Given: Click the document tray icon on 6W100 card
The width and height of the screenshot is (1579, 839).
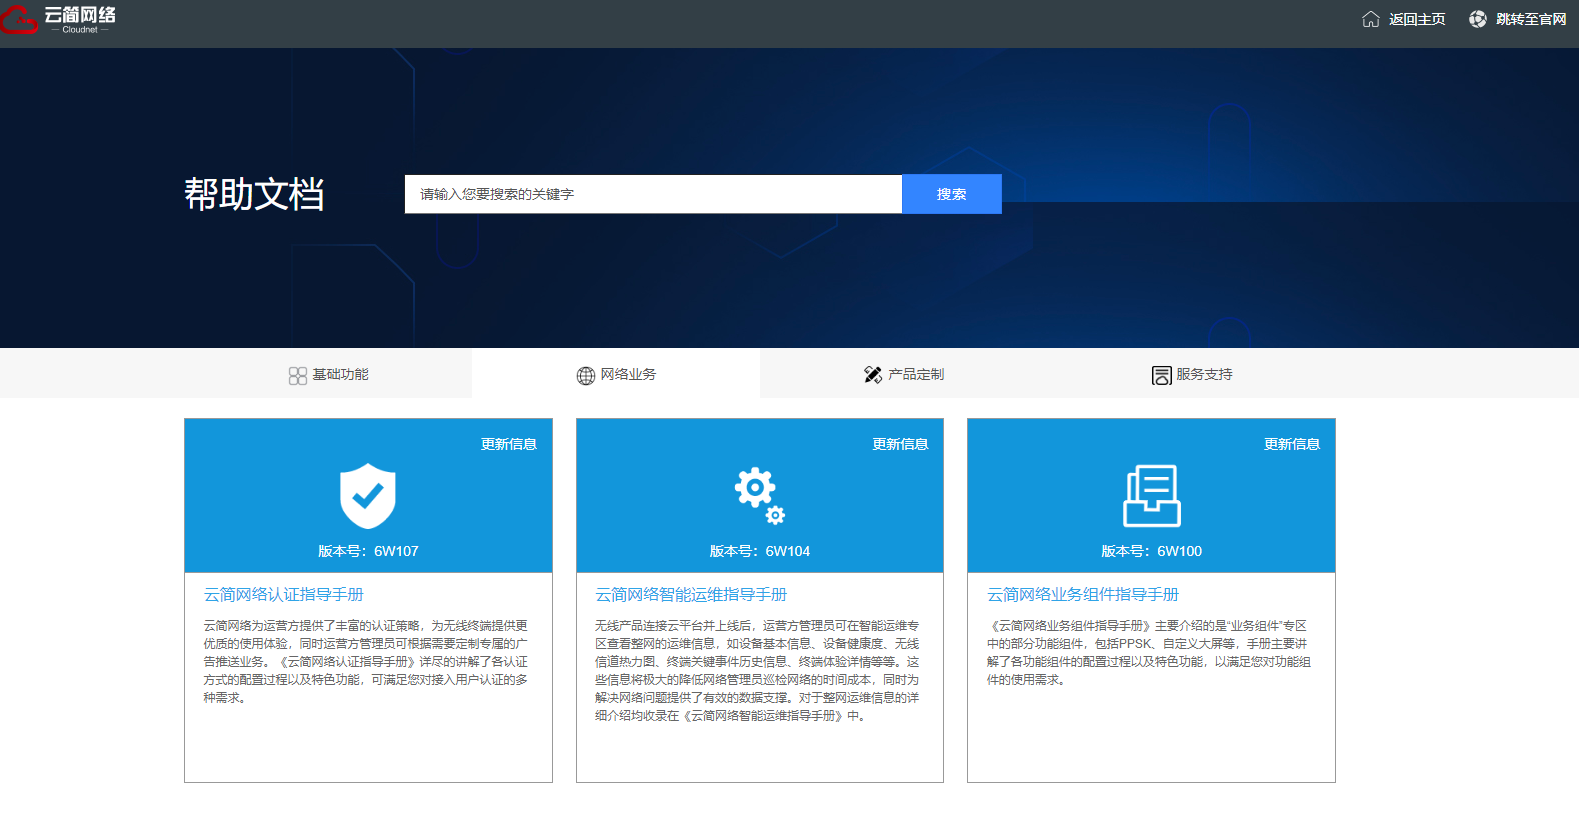Looking at the screenshot, I should [1152, 496].
